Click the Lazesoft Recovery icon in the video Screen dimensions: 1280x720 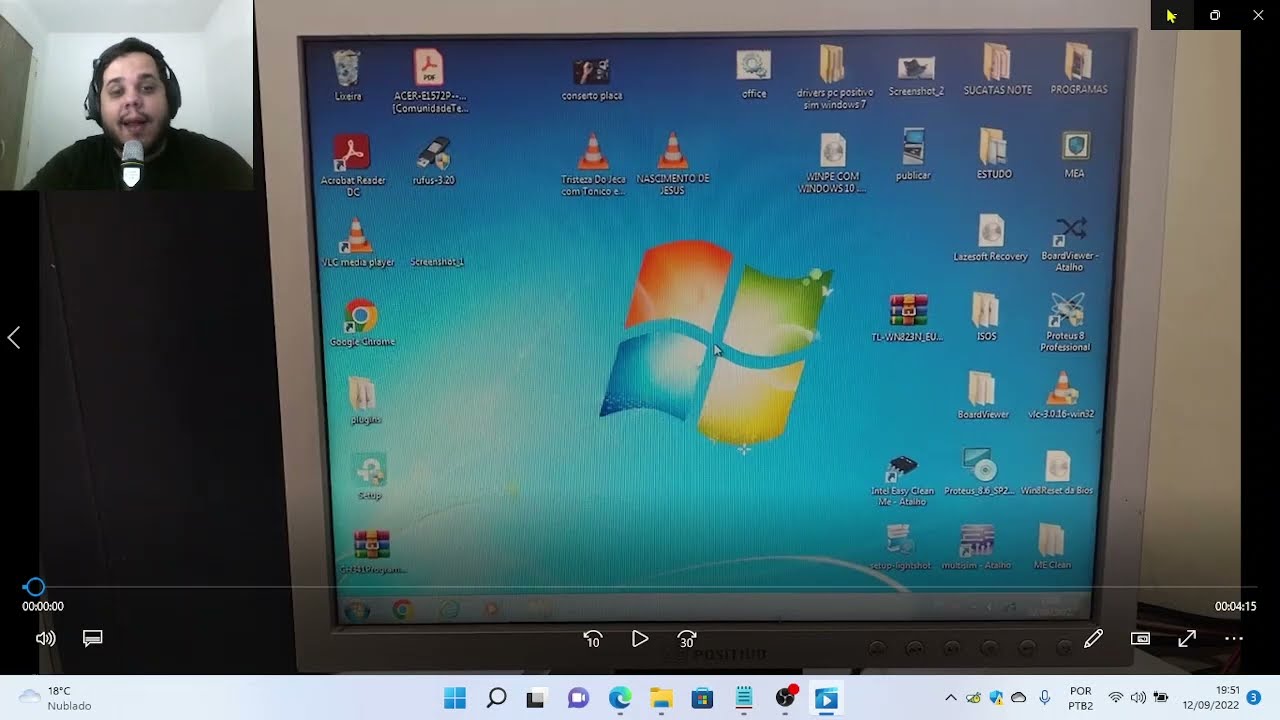(990, 239)
